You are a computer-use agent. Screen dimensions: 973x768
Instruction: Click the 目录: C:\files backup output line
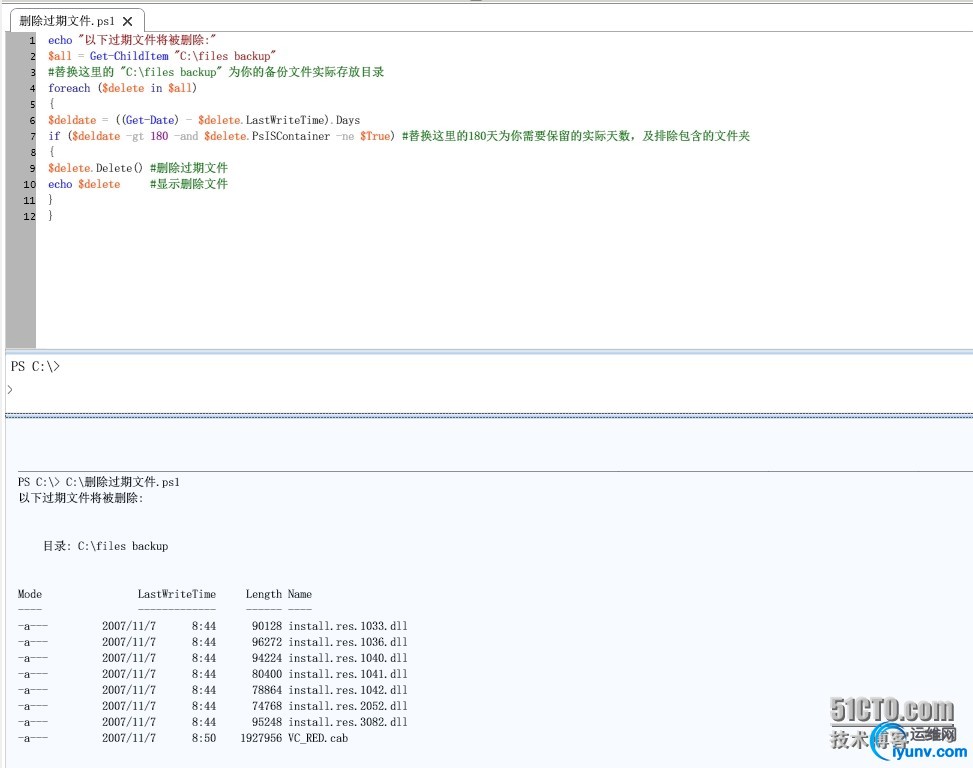click(x=105, y=547)
